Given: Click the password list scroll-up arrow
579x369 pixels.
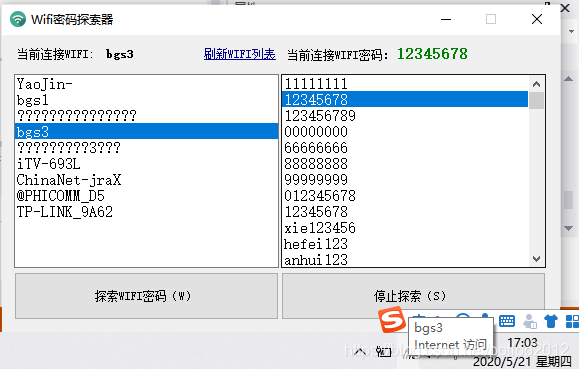Looking at the screenshot, I should click(x=537, y=84).
